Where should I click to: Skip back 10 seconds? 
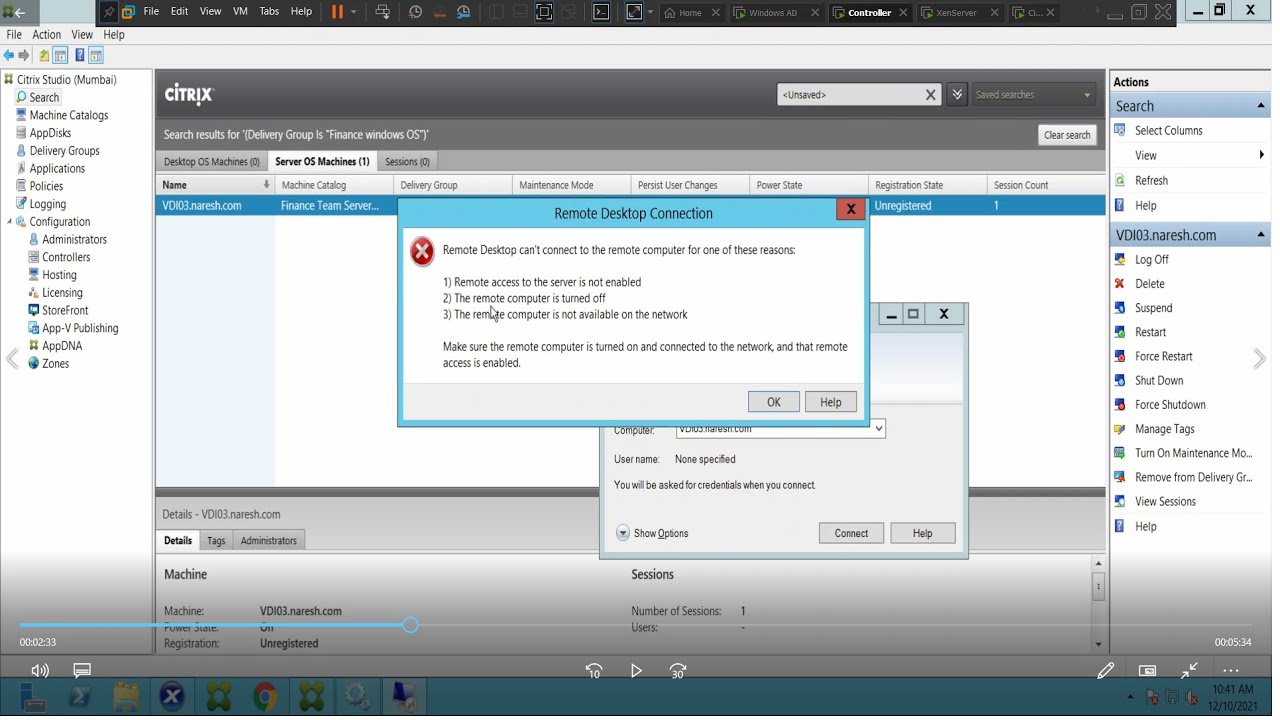click(x=594, y=671)
